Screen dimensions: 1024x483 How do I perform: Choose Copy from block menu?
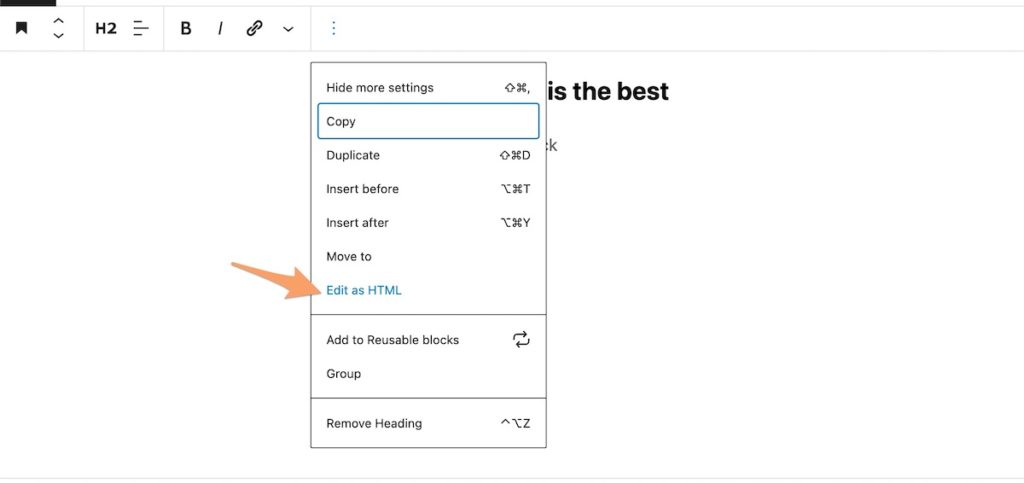428,121
